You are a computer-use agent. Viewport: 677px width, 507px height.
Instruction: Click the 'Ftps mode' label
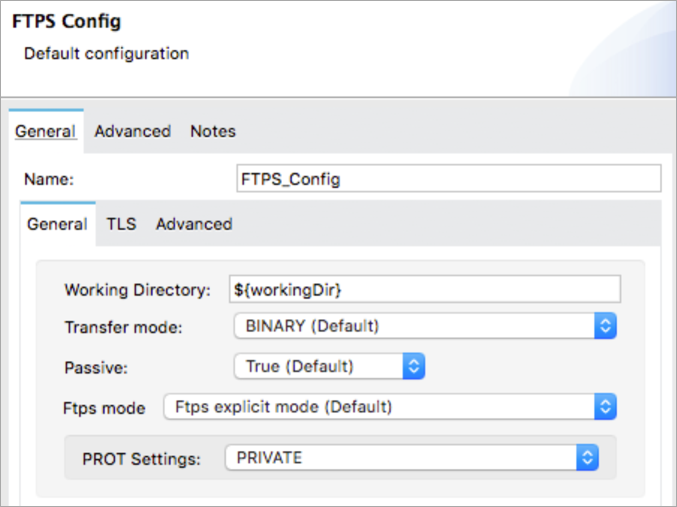(x=104, y=408)
